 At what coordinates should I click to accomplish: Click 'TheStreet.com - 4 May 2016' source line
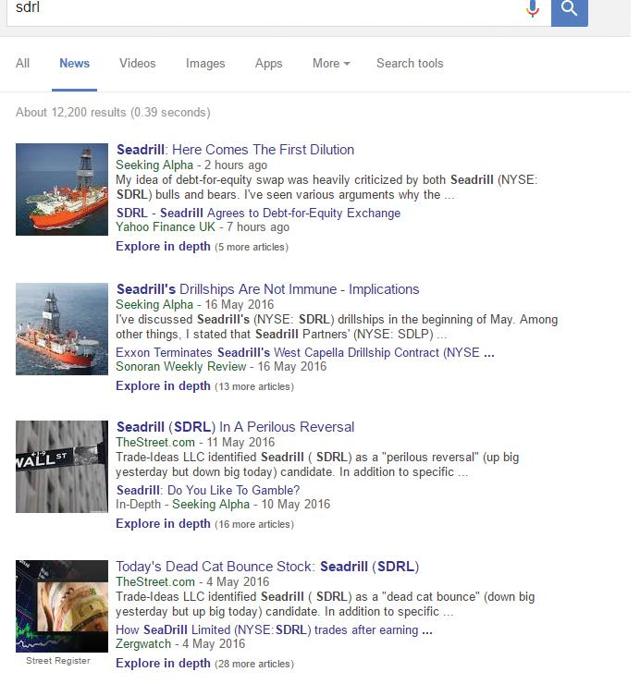point(192,581)
